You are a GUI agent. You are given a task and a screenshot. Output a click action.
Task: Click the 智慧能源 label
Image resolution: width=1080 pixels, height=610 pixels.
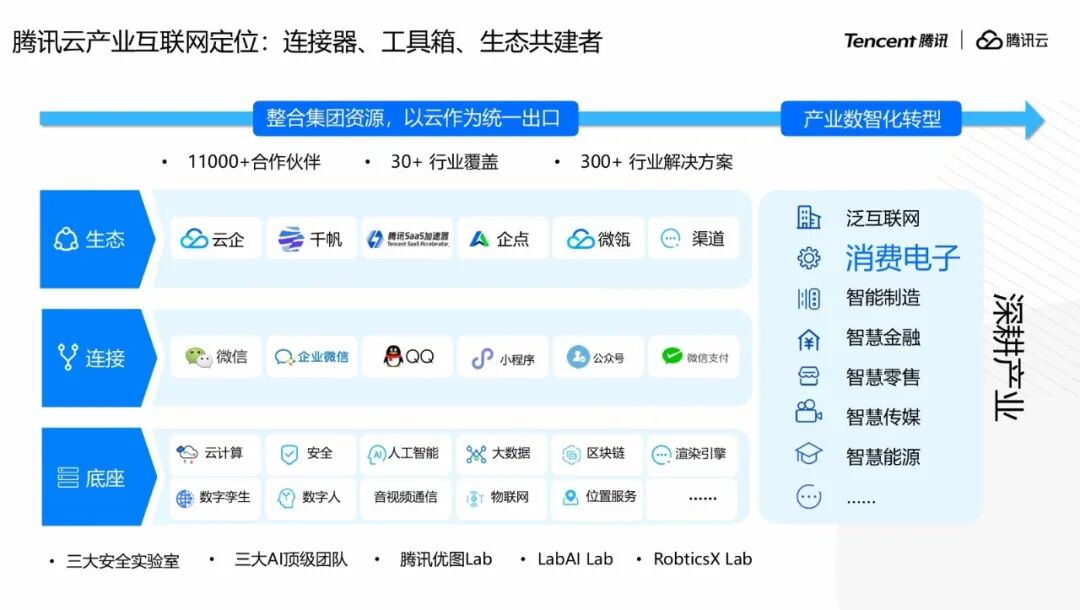tap(883, 456)
